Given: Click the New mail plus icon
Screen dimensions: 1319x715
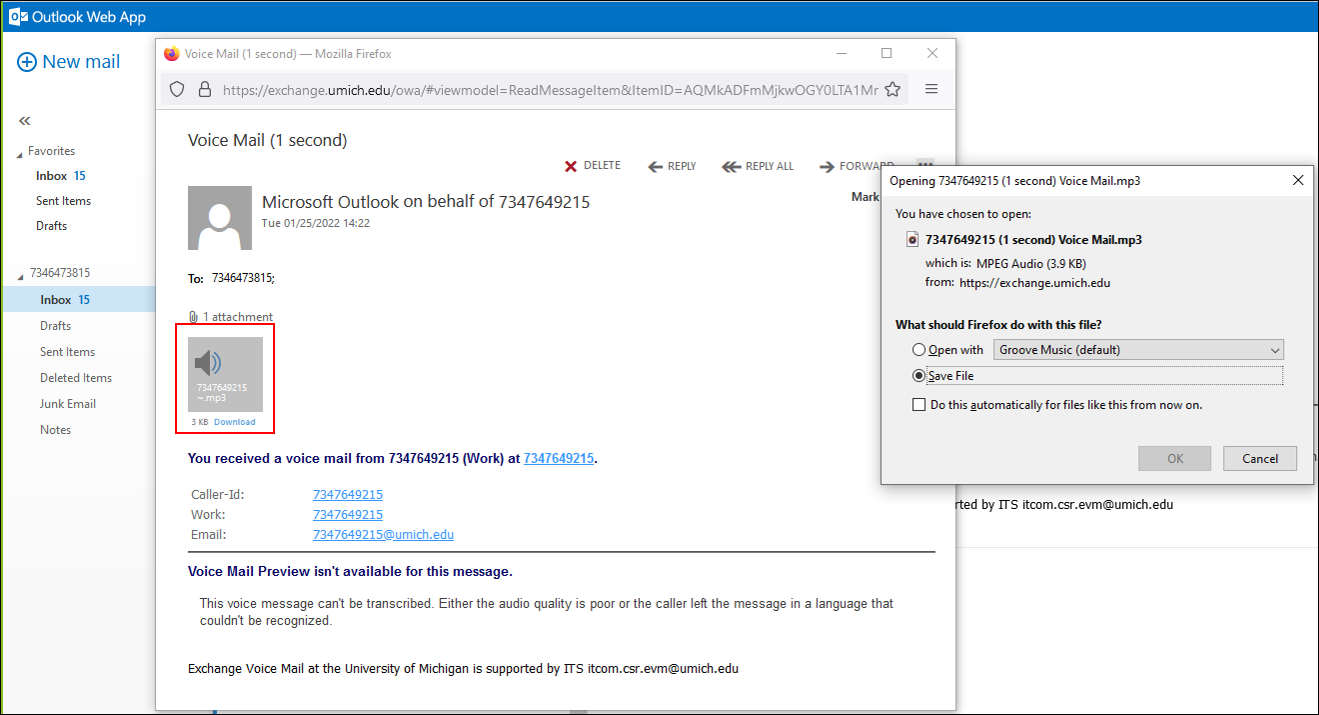Looking at the screenshot, I should coord(28,62).
